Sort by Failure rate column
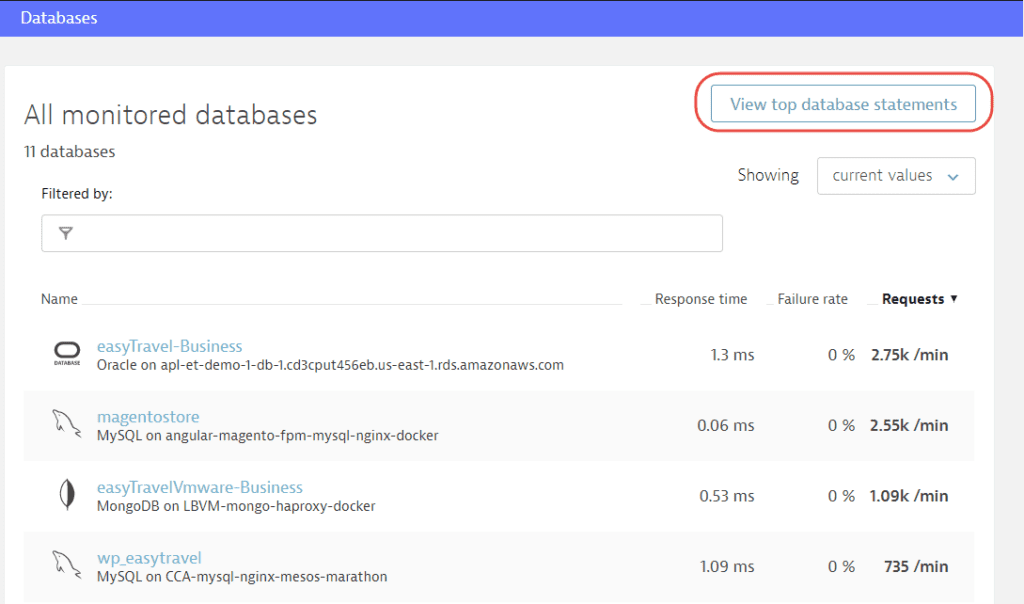Screen dimensions: 1024x604 [812, 299]
